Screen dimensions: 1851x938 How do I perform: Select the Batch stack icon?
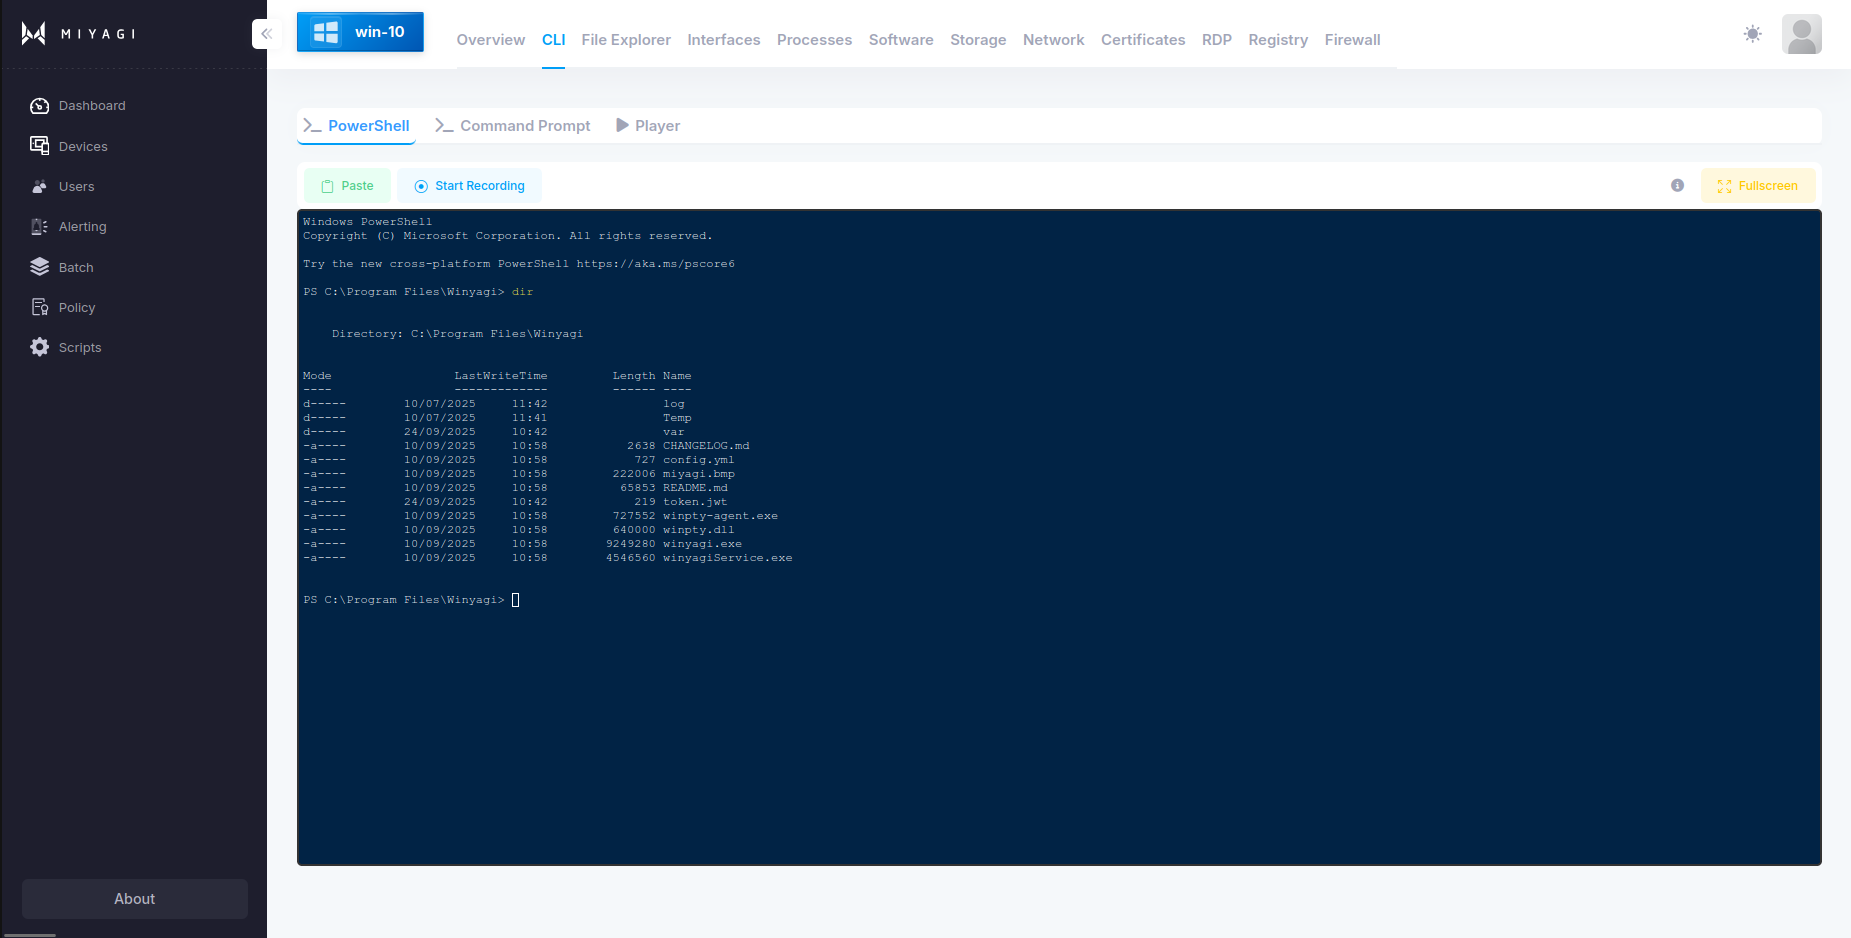point(39,267)
